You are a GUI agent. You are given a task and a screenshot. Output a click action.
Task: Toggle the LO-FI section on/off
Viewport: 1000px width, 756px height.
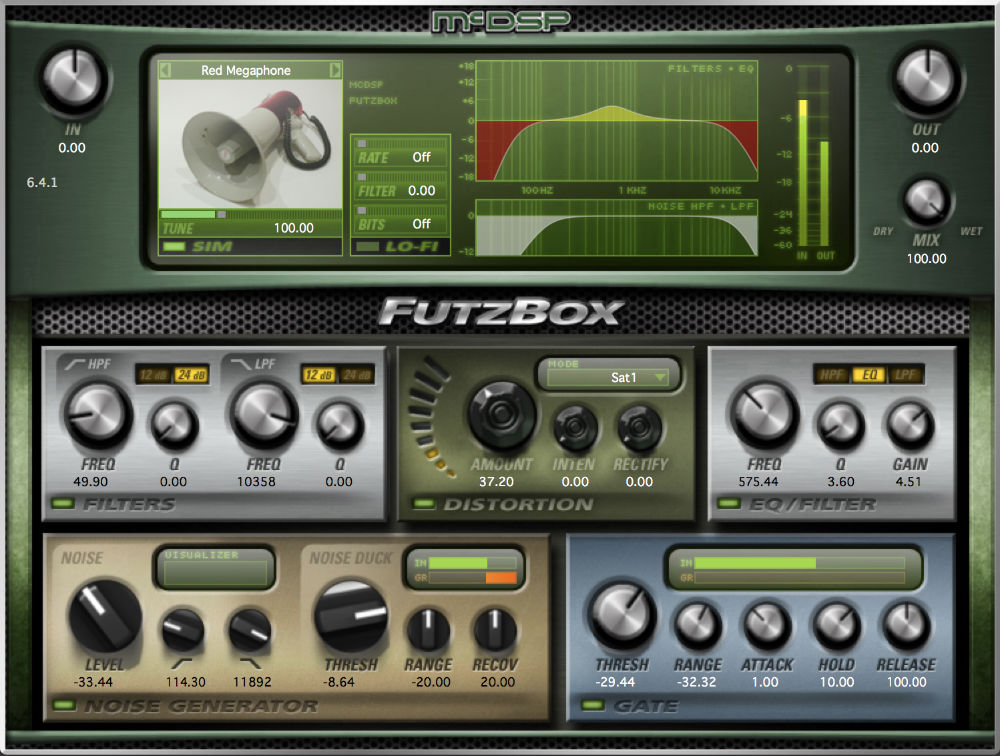(x=367, y=247)
